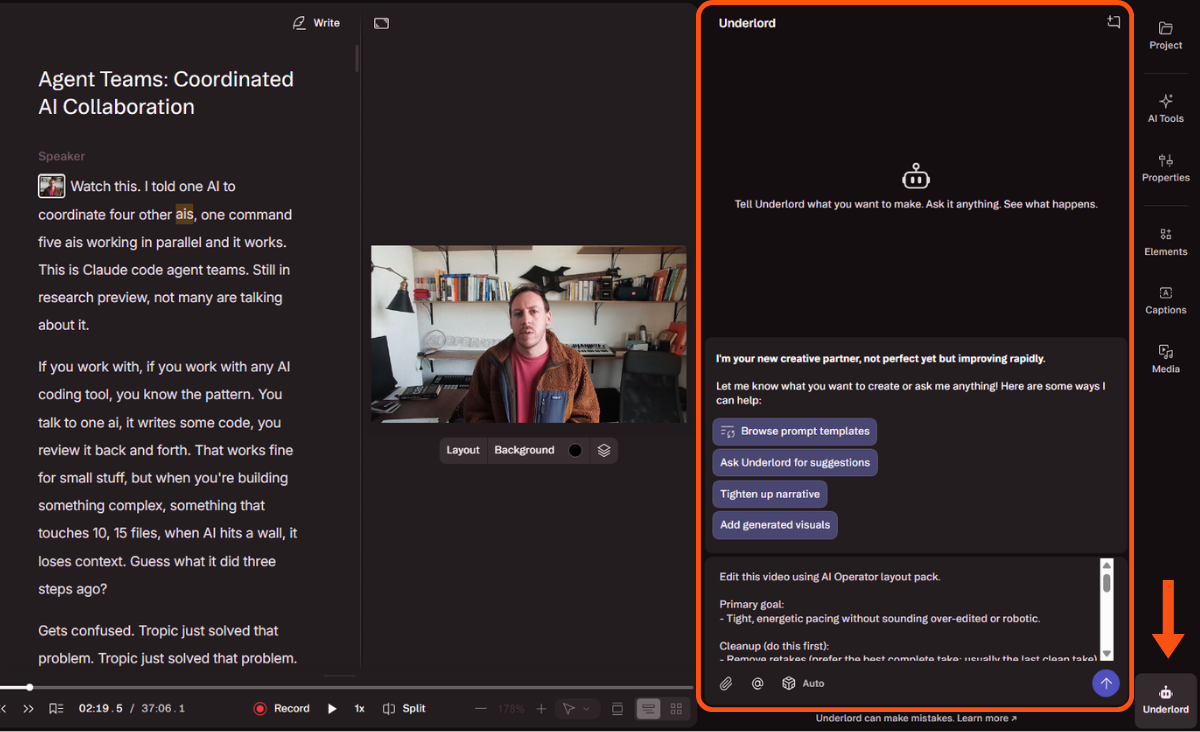Screen dimensions: 1200x732
Task: Open the Elements panel
Action: click(x=1165, y=242)
